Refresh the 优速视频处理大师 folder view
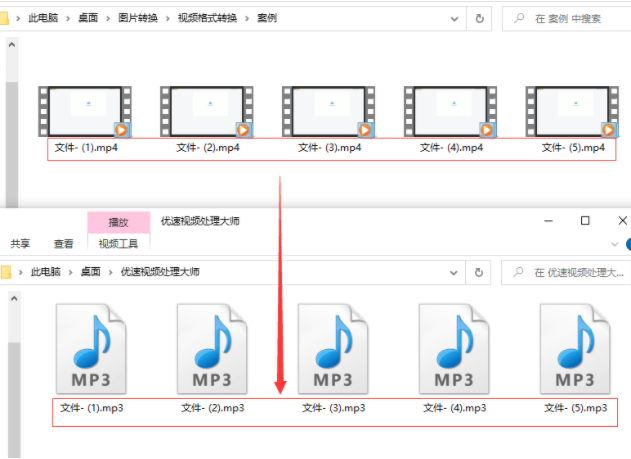 [x=478, y=273]
